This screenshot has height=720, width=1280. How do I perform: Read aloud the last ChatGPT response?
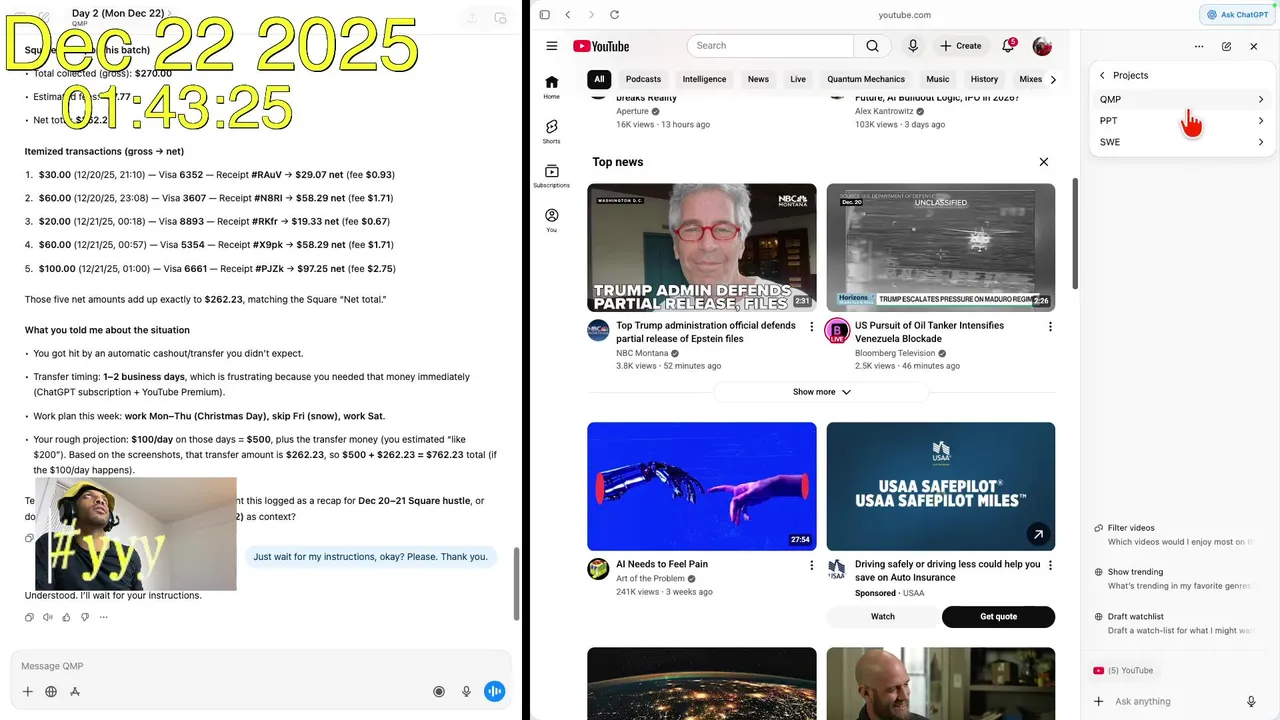[x=48, y=617]
